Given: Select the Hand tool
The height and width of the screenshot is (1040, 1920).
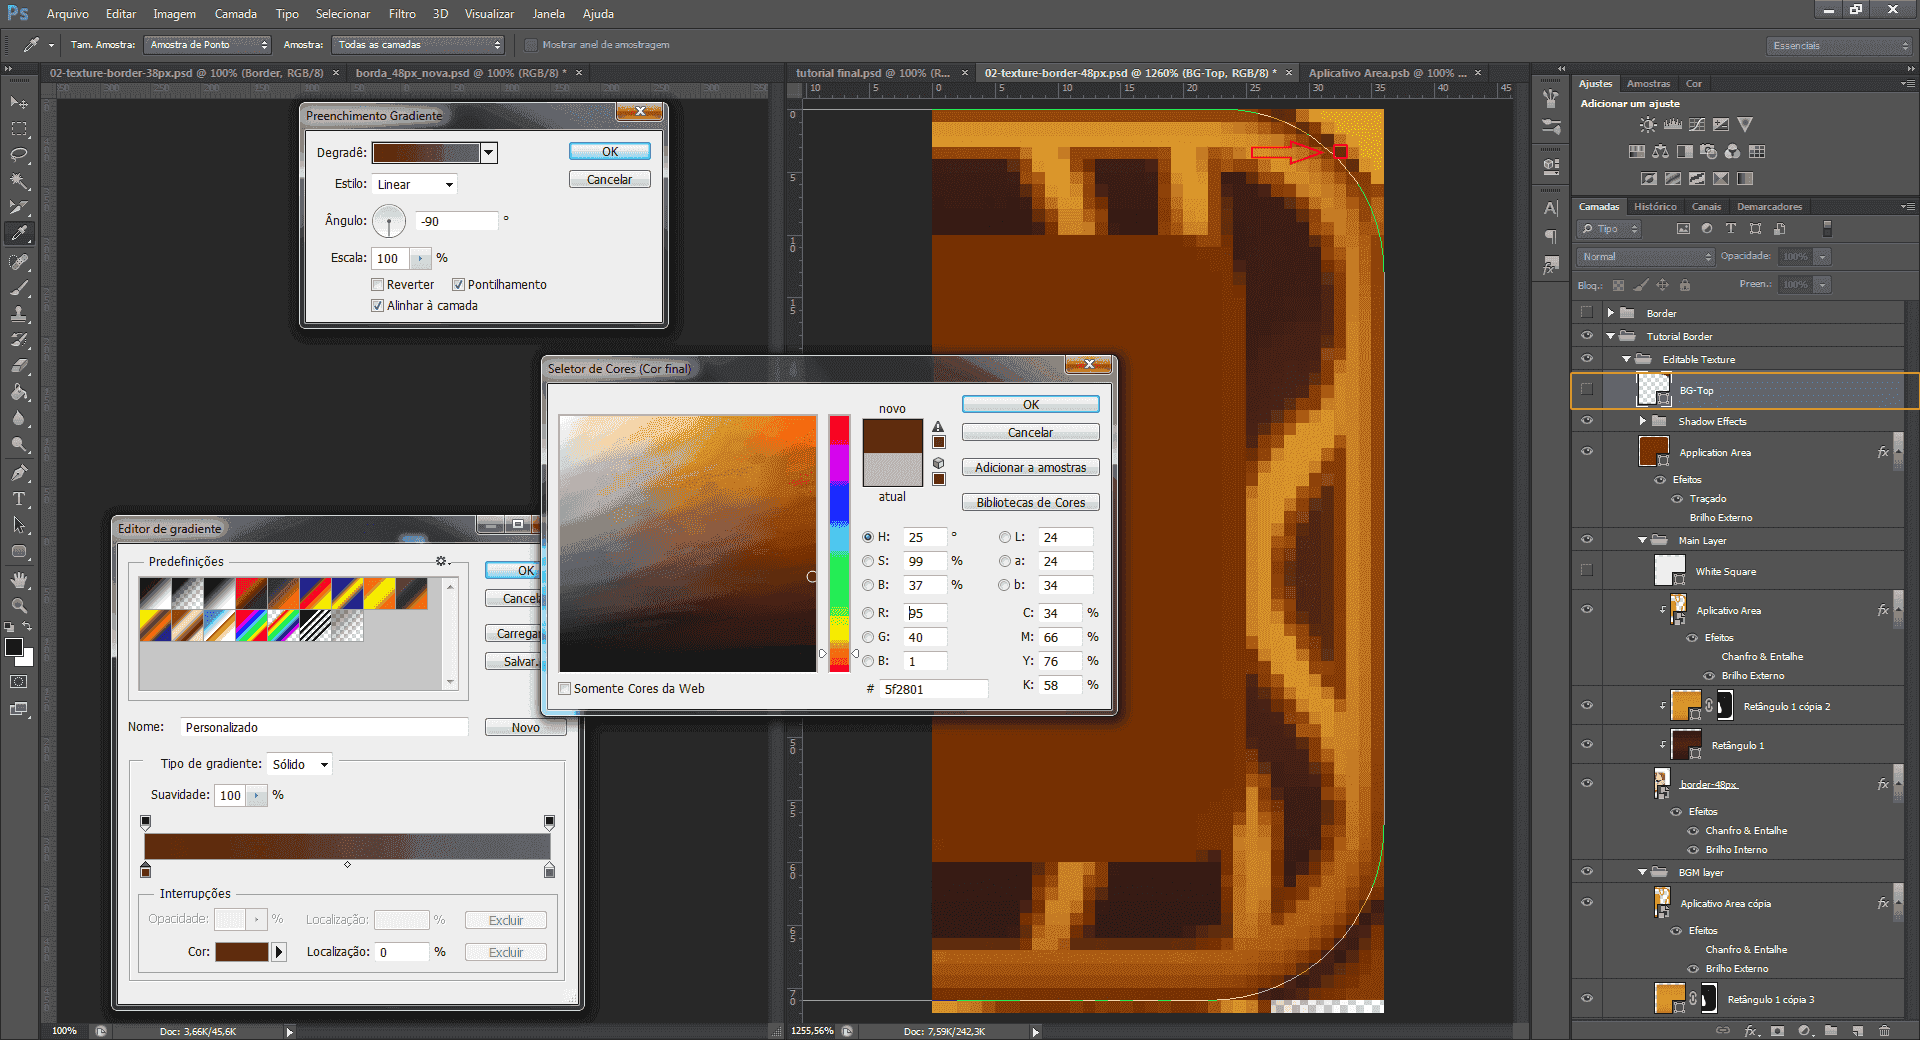Looking at the screenshot, I should click(19, 580).
